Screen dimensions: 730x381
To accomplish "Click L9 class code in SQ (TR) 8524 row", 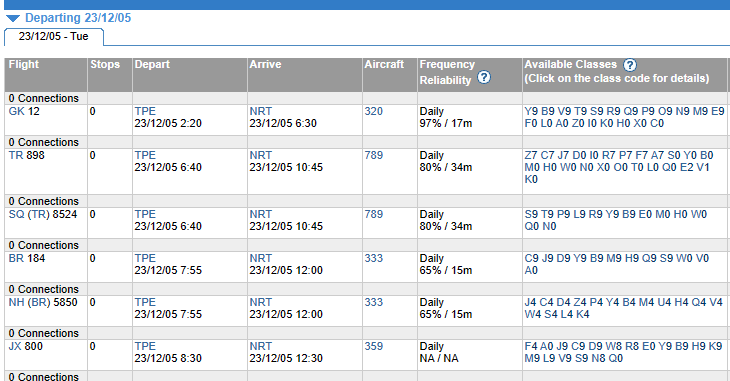I will click(x=579, y=214).
